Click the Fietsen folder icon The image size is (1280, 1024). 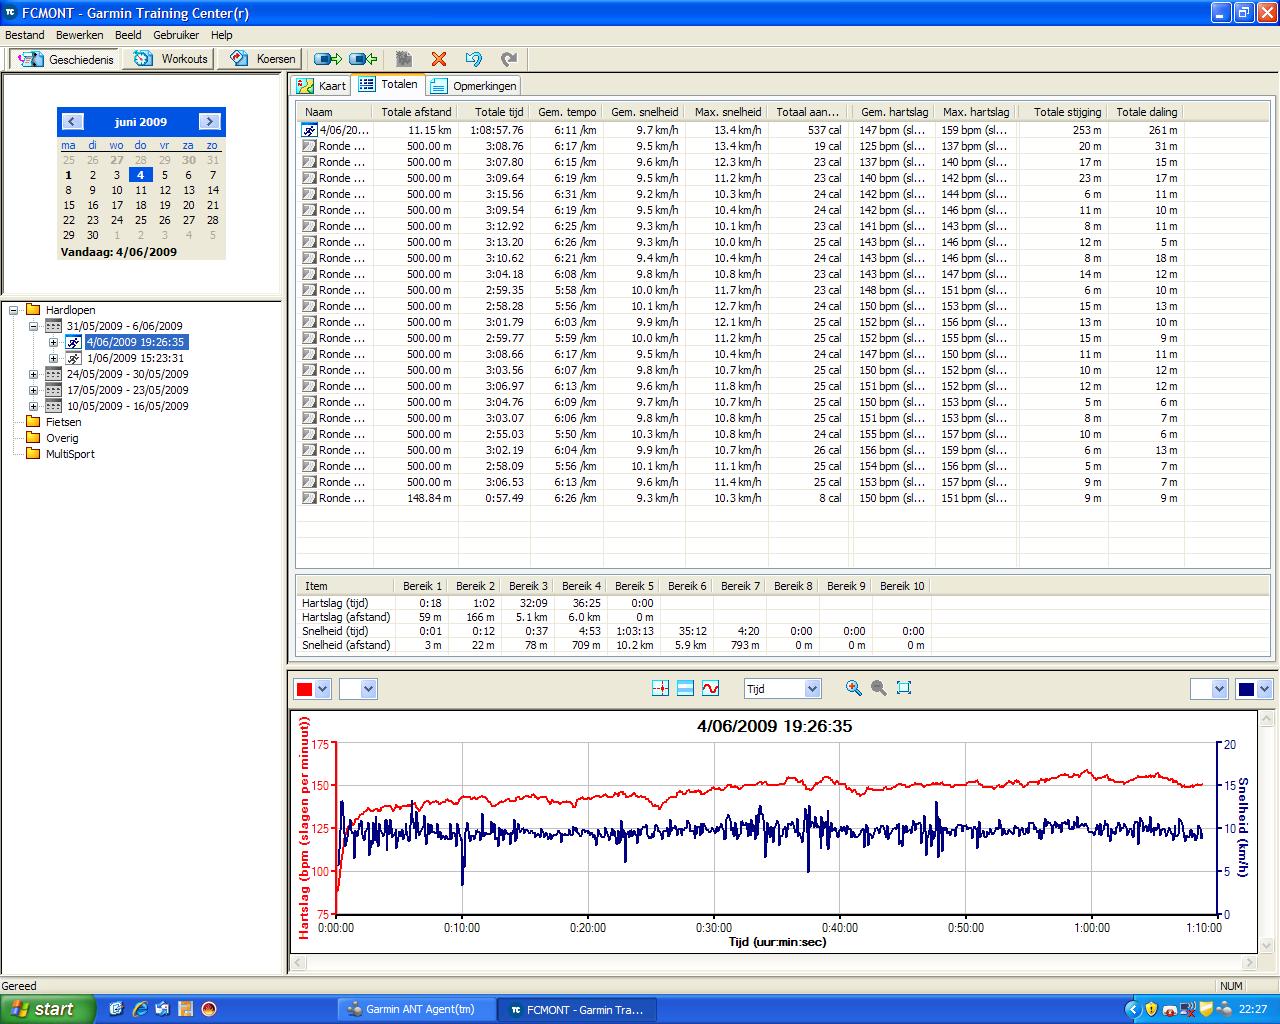pos(33,422)
